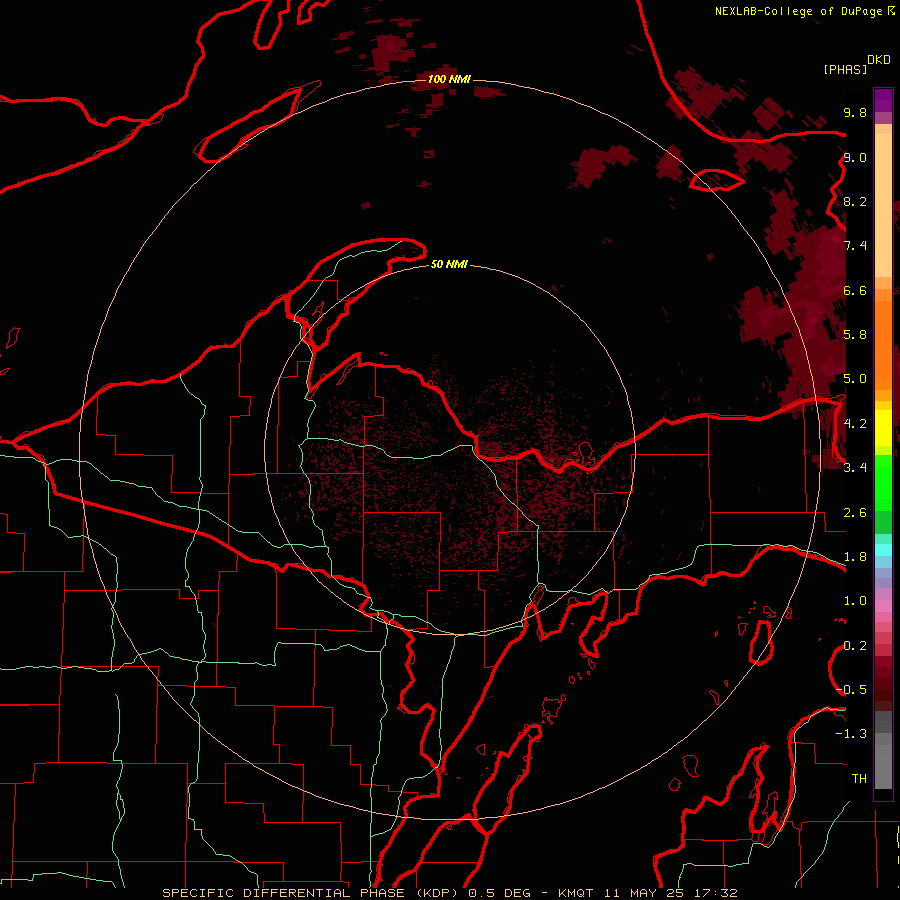Image resolution: width=900 pixels, height=900 pixels.
Task: Click the TH threshold label on the scale
Action: click(x=859, y=779)
